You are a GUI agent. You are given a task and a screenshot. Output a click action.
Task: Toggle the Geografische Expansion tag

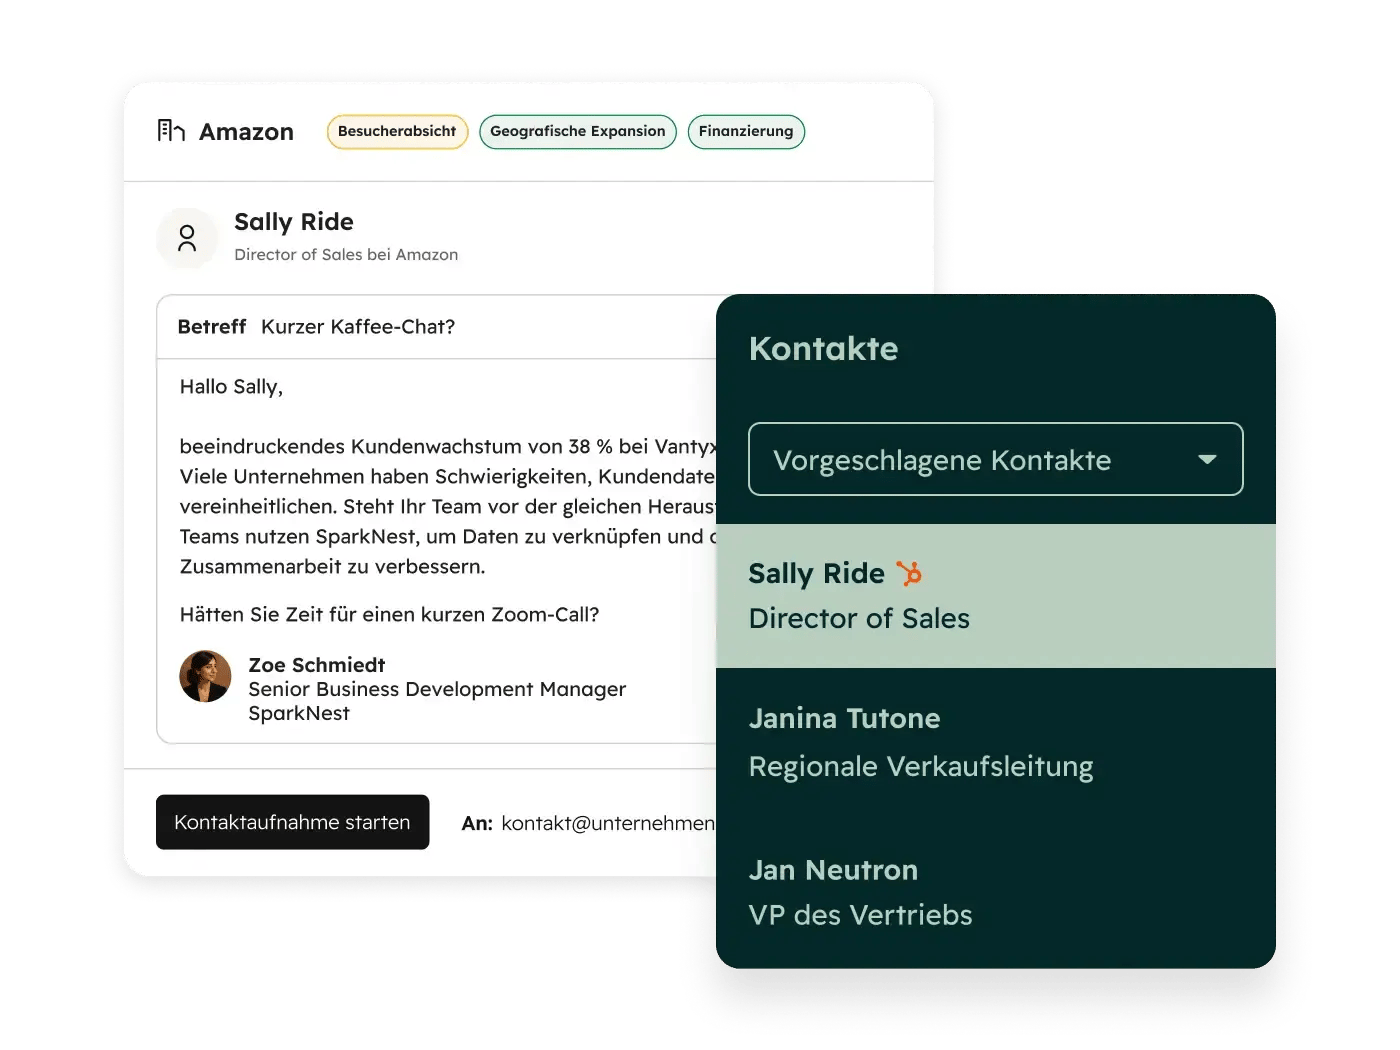point(578,131)
